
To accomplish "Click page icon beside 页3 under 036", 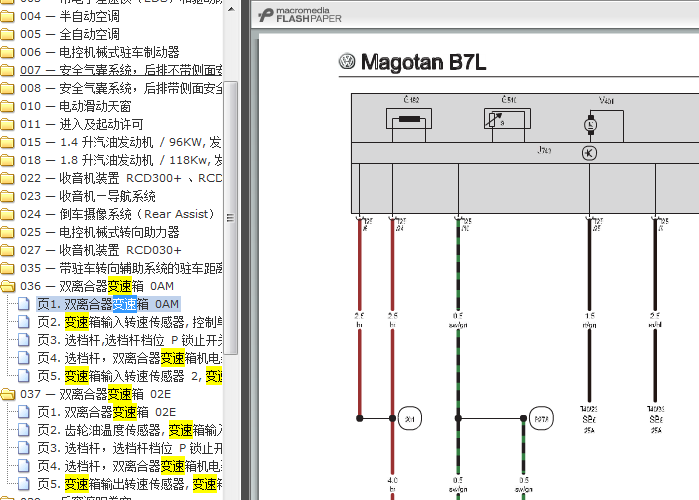I will pyautogui.click(x=24, y=340).
